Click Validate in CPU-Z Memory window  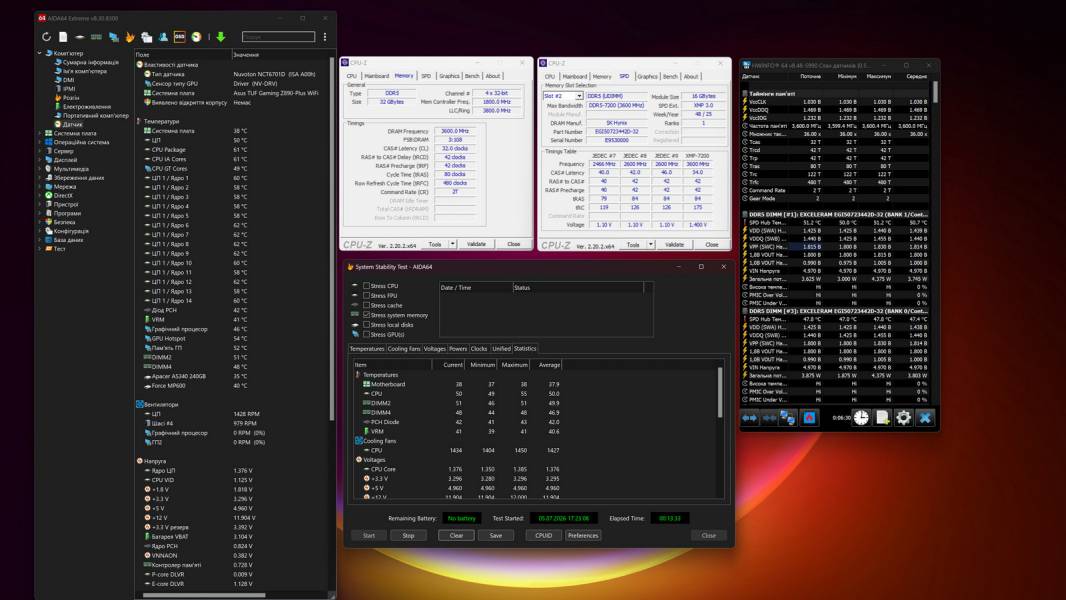tap(476, 244)
